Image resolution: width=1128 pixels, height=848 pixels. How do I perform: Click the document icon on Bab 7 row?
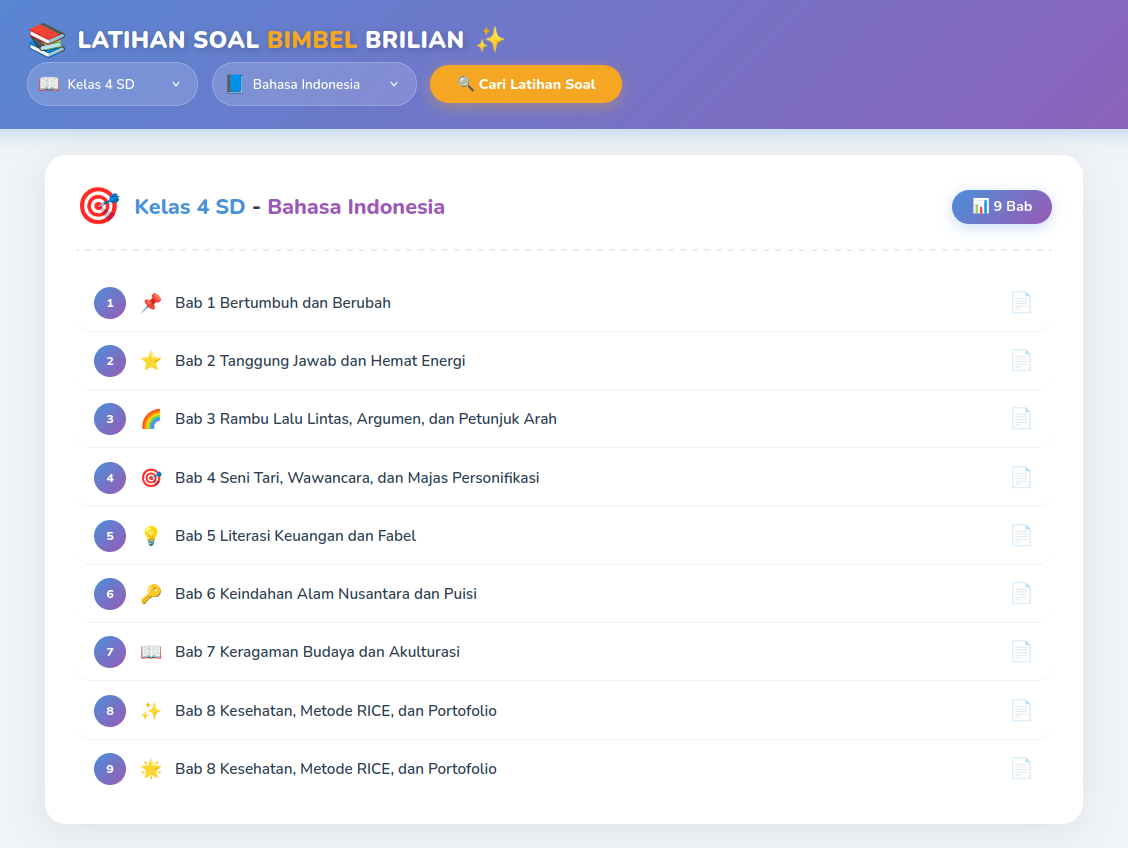(1021, 652)
